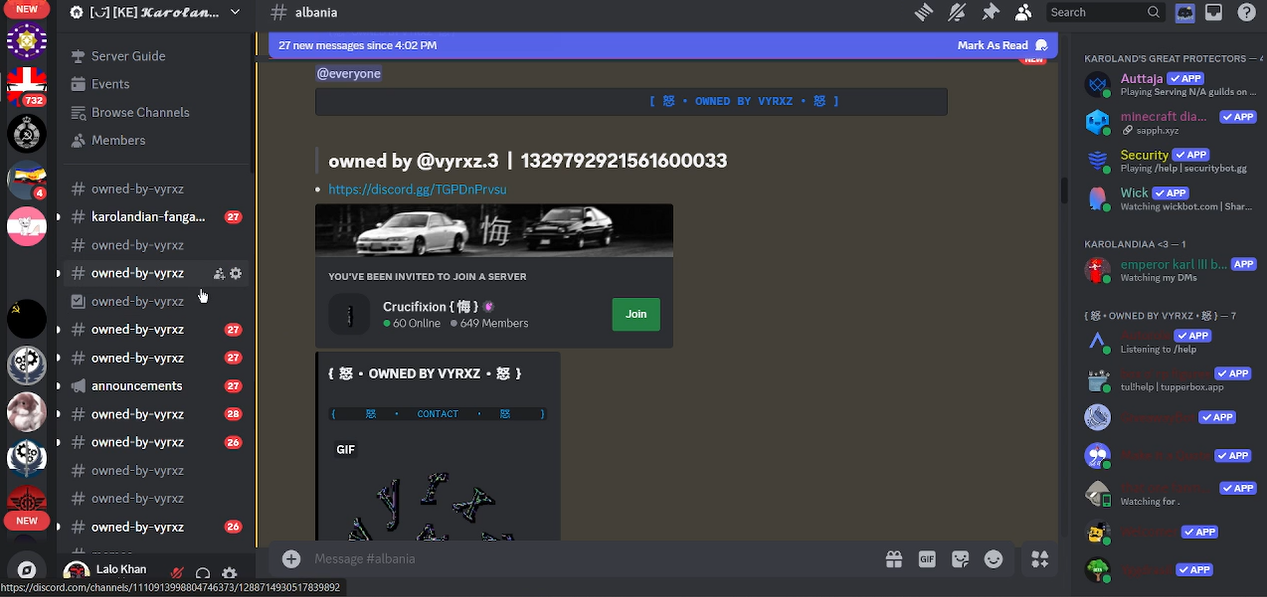Open Server Guide
Viewport: 1267px width, 597px height.
click(x=128, y=56)
